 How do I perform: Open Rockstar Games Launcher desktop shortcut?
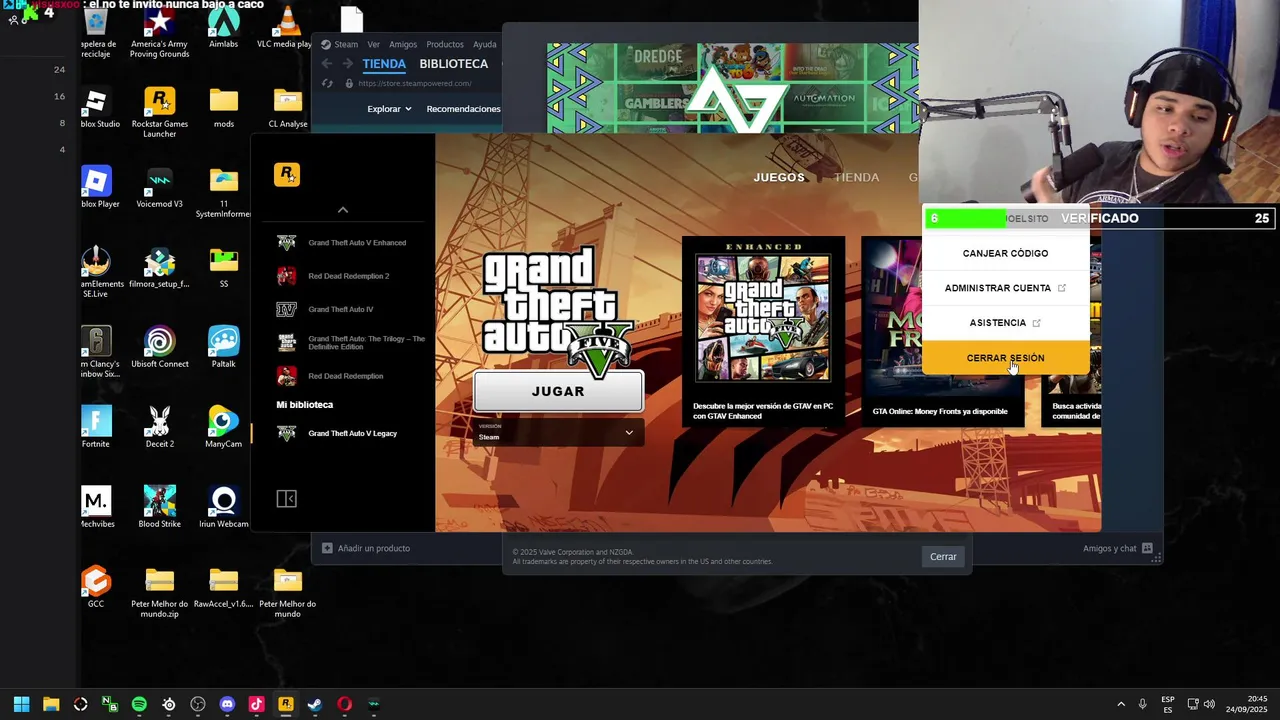(159, 113)
